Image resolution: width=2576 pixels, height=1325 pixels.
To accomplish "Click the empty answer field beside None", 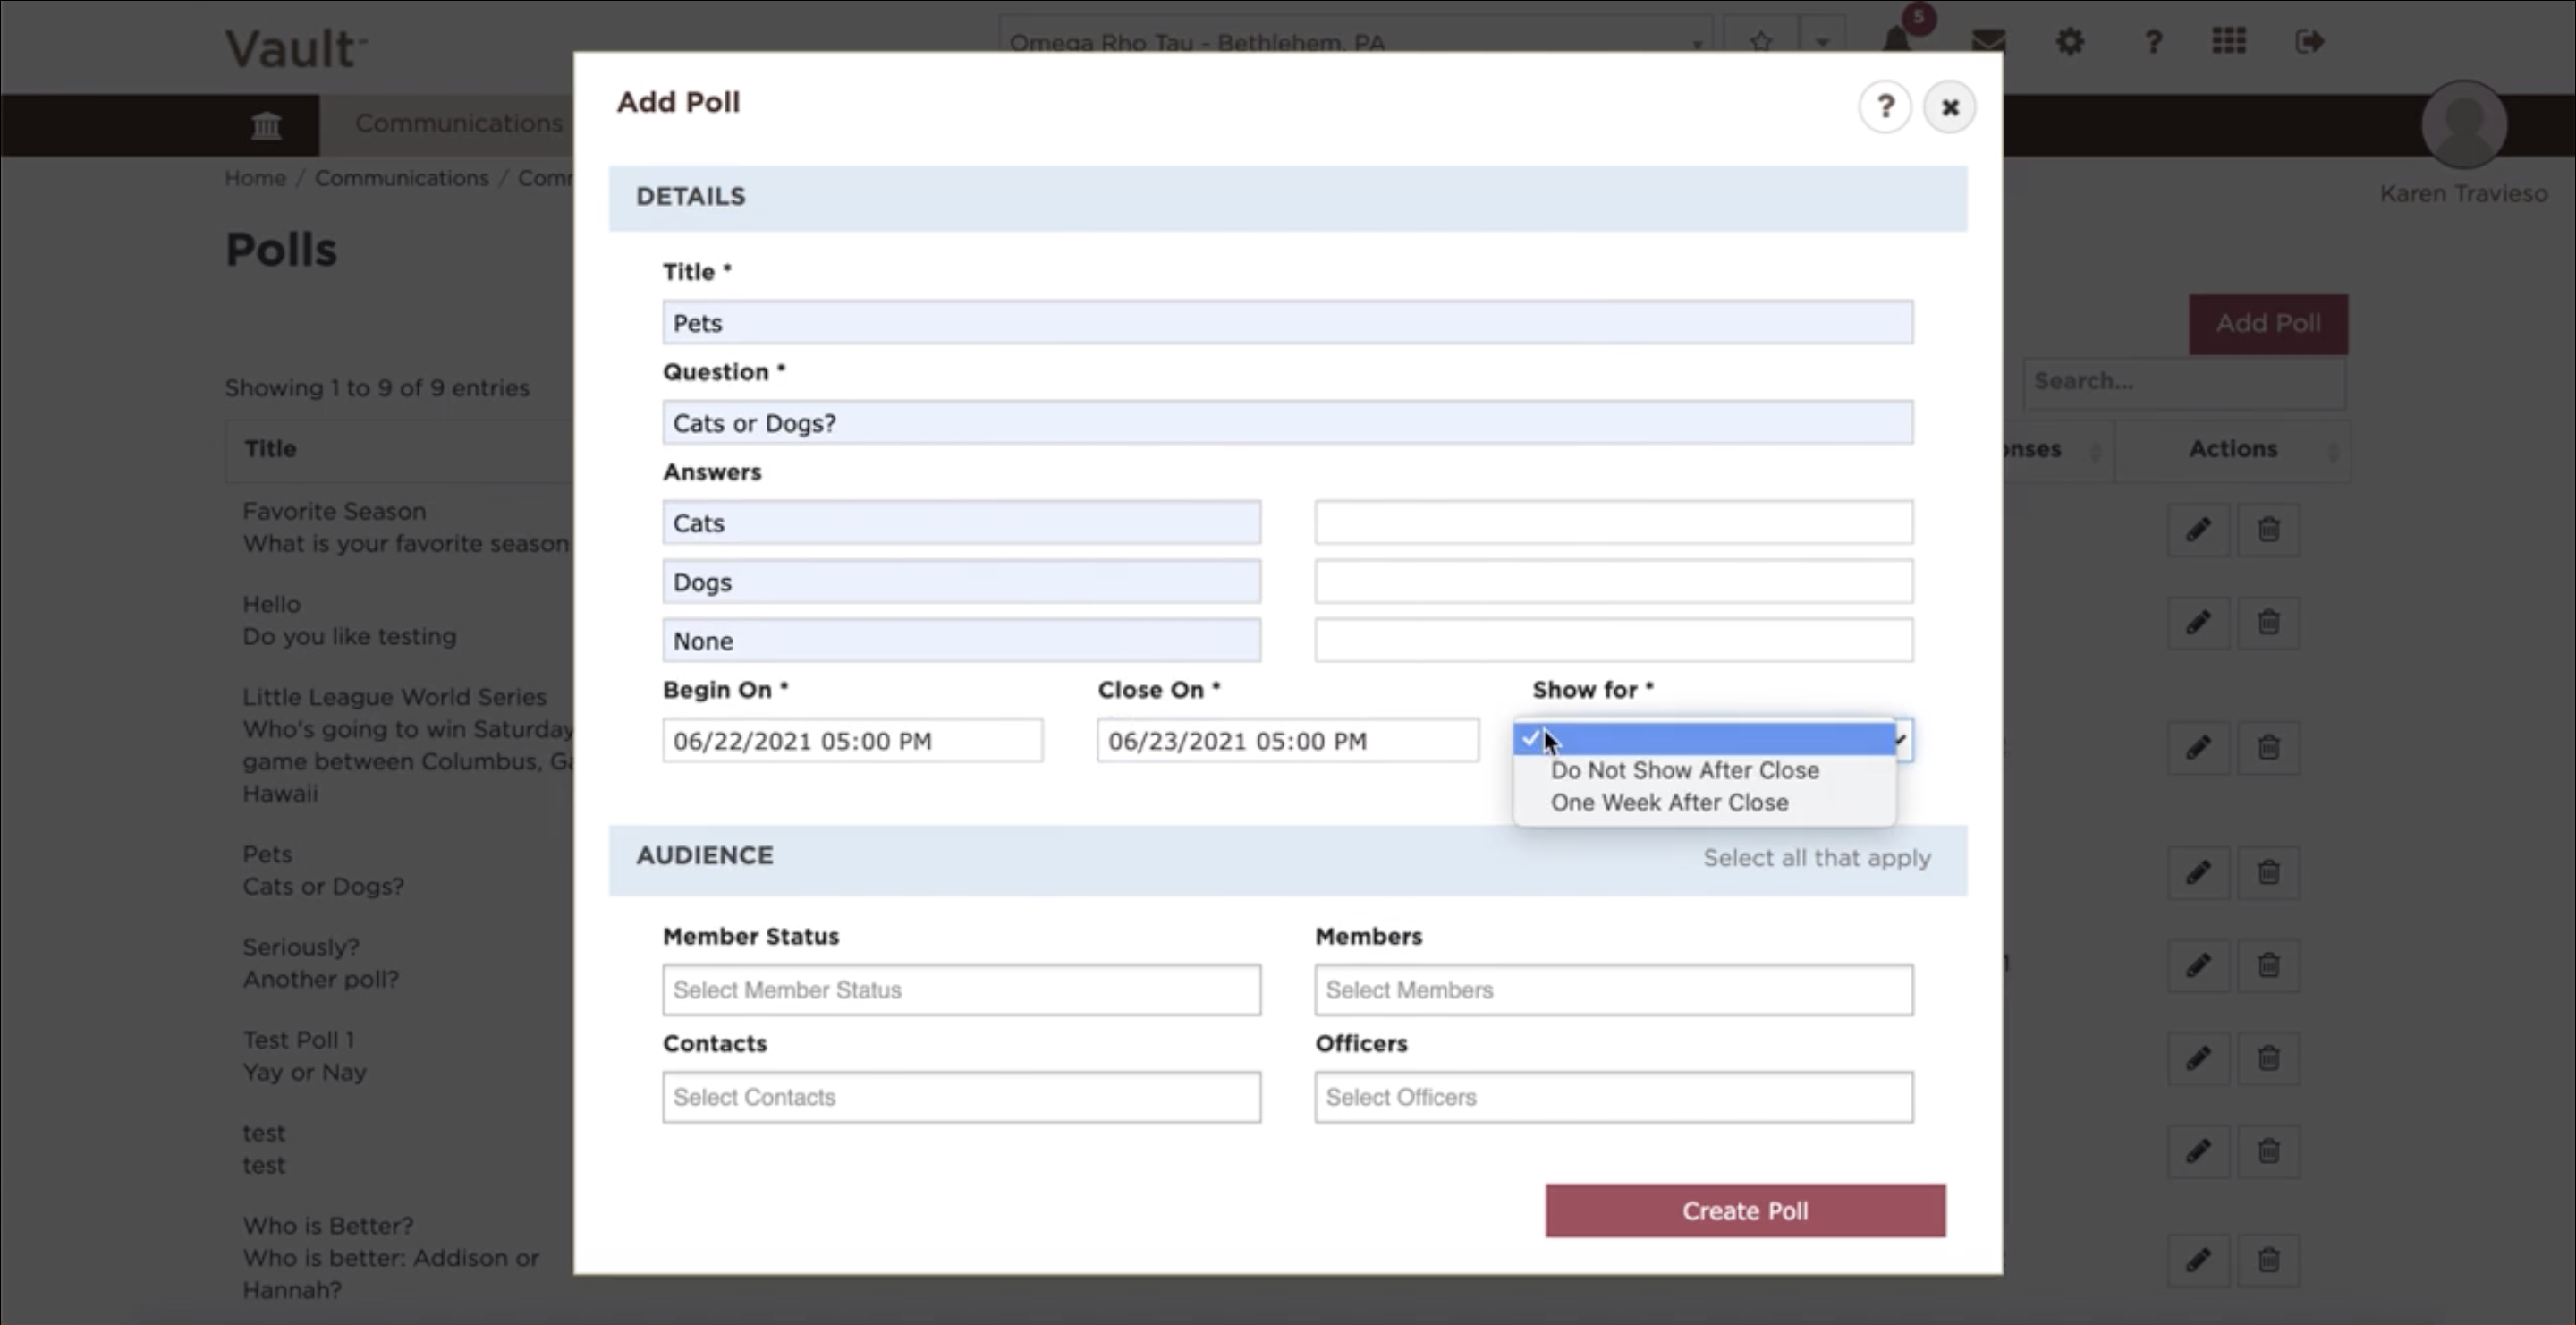I will pyautogui.click(x=1614, y=640).
